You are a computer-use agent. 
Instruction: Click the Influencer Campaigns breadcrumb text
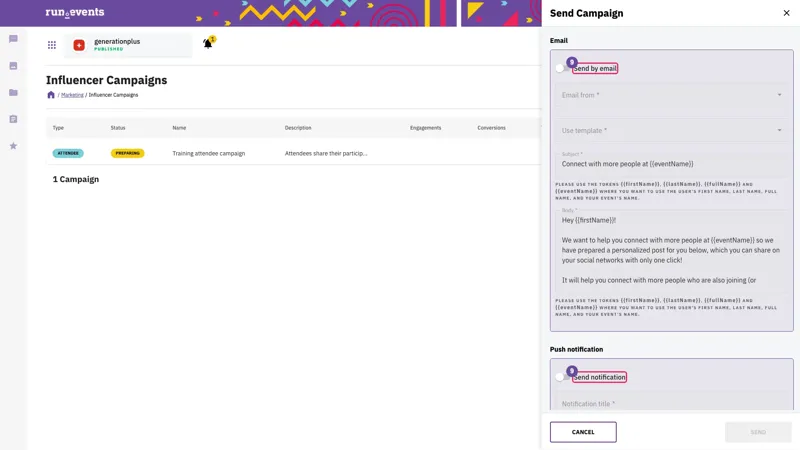pyautogui.click(x=113, y=95)
